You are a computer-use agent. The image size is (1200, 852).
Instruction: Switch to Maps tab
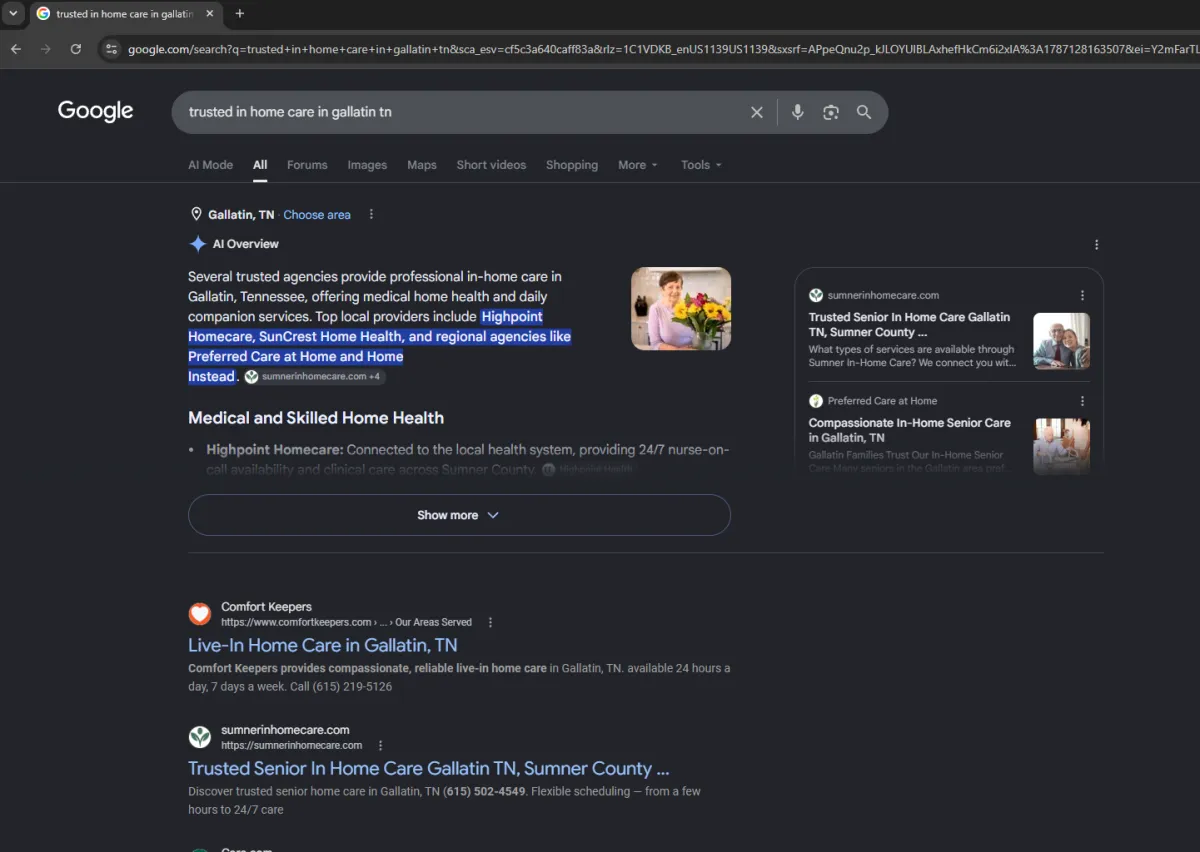(422, 165)
